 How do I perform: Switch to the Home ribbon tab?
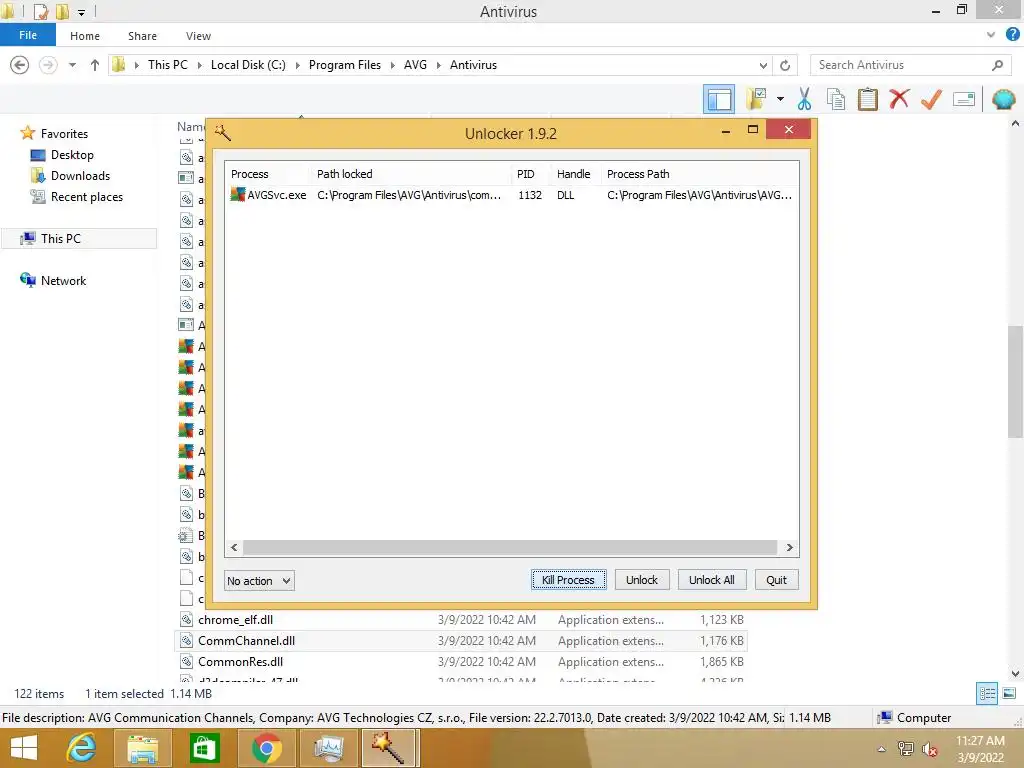85,36
